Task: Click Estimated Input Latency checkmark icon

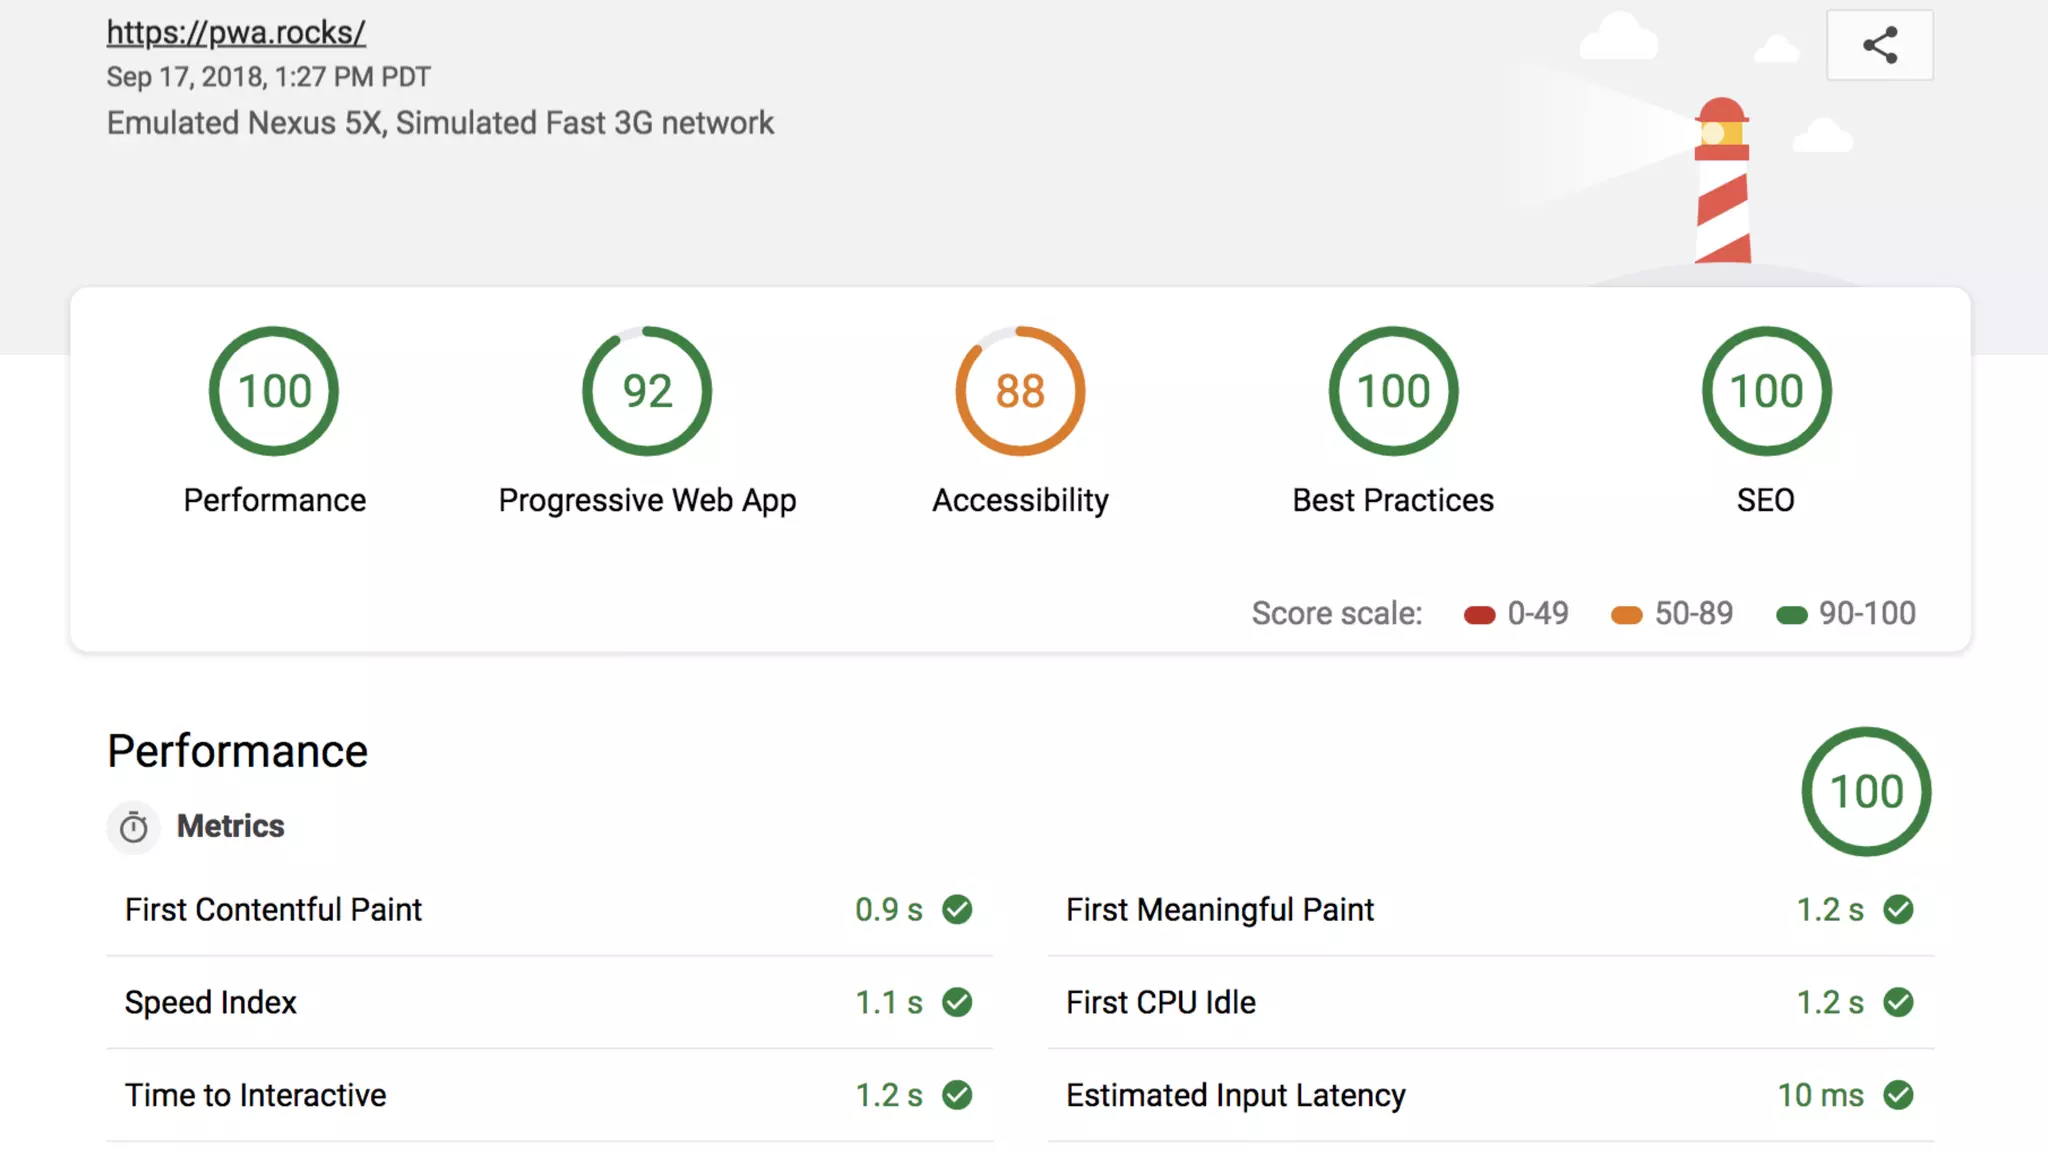Action: coord(1898,1095)
